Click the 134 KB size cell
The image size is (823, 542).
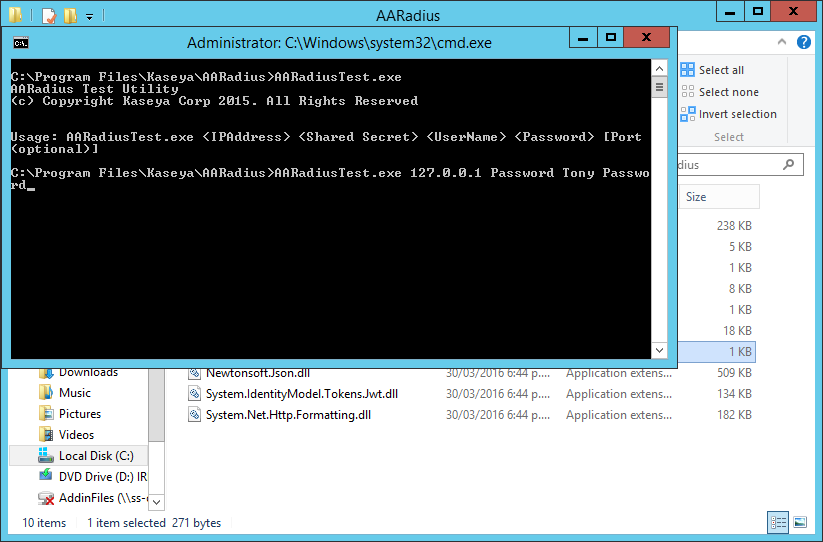[x=734, y=394]
